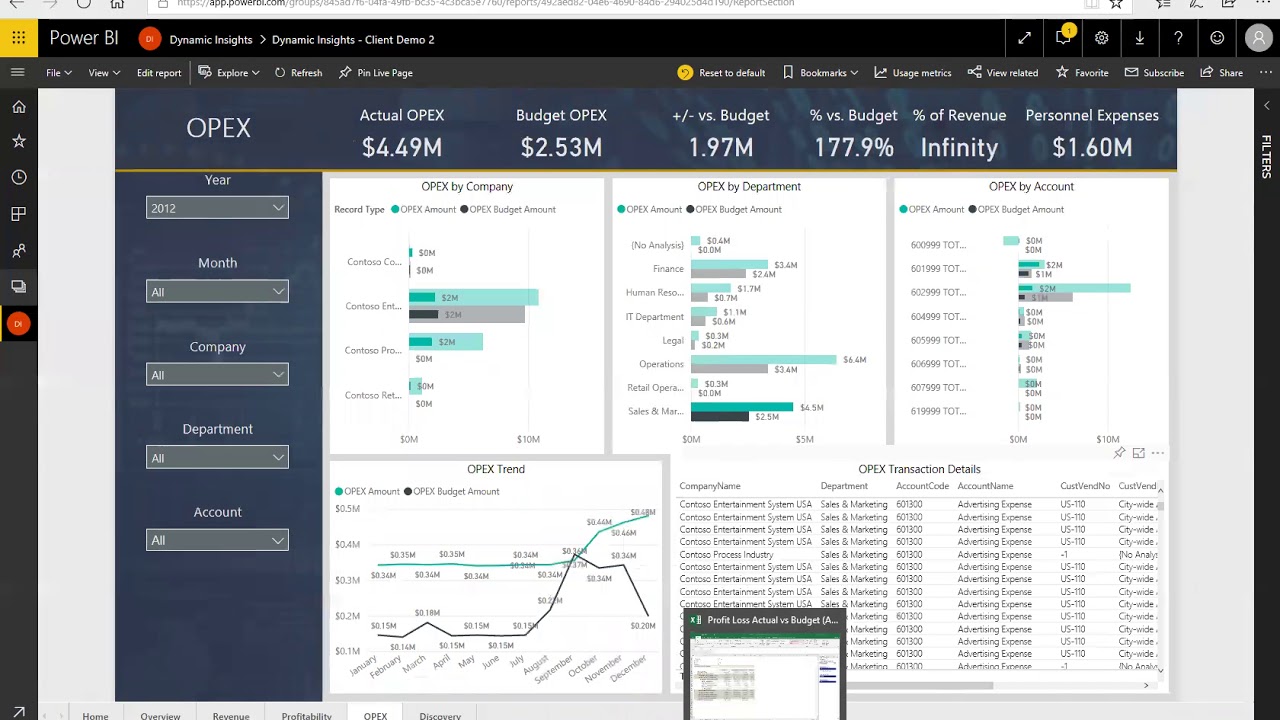Click the browser address bar URL

click(x=485, y=4)
